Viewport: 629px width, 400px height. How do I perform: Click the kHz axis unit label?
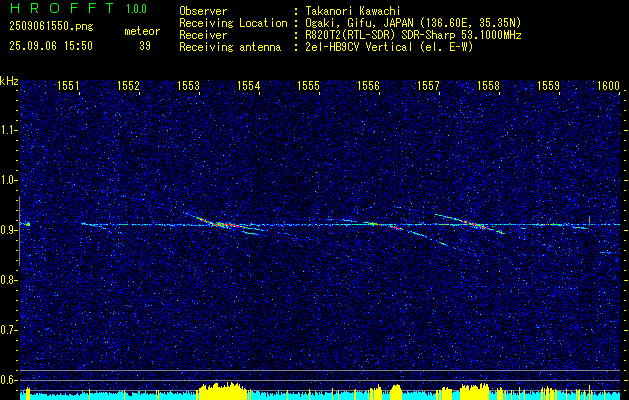[9, 81]
